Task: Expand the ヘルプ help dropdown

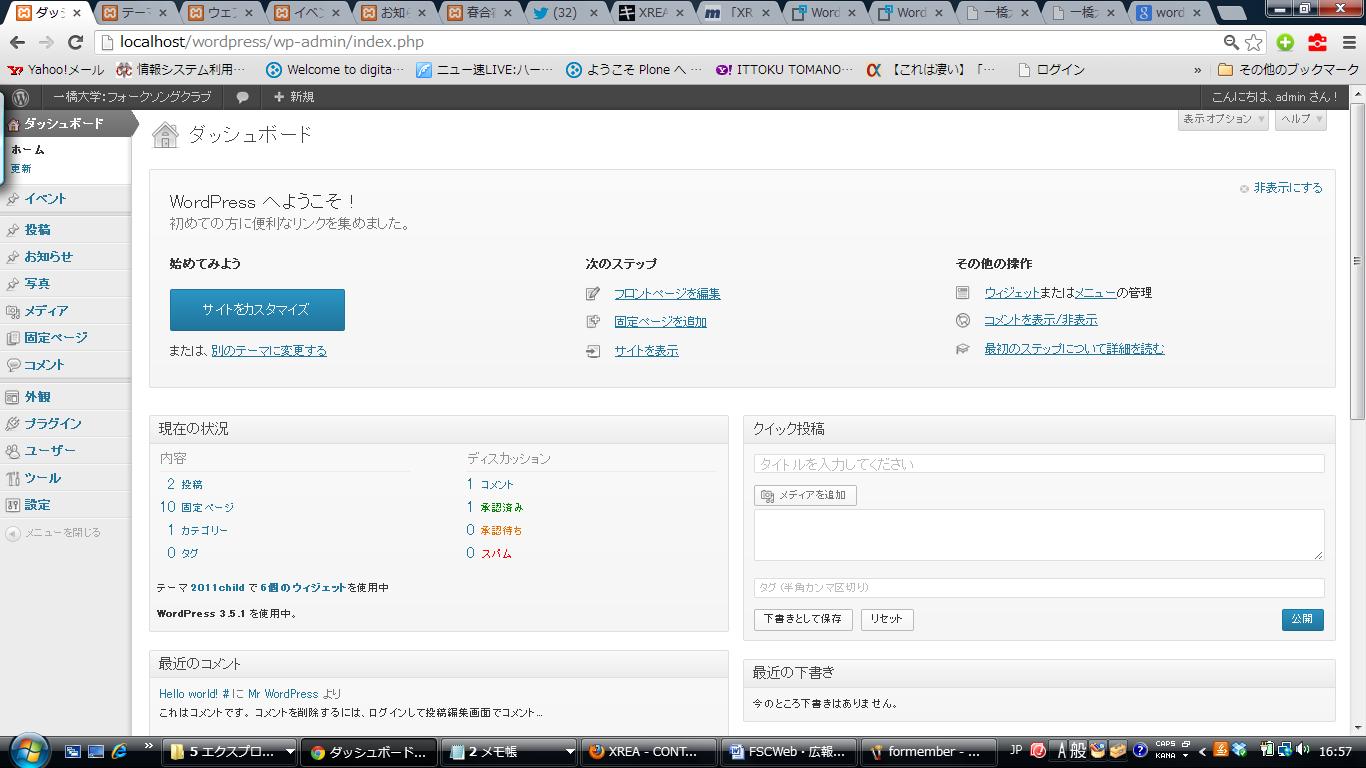Action: (1300, 119)
